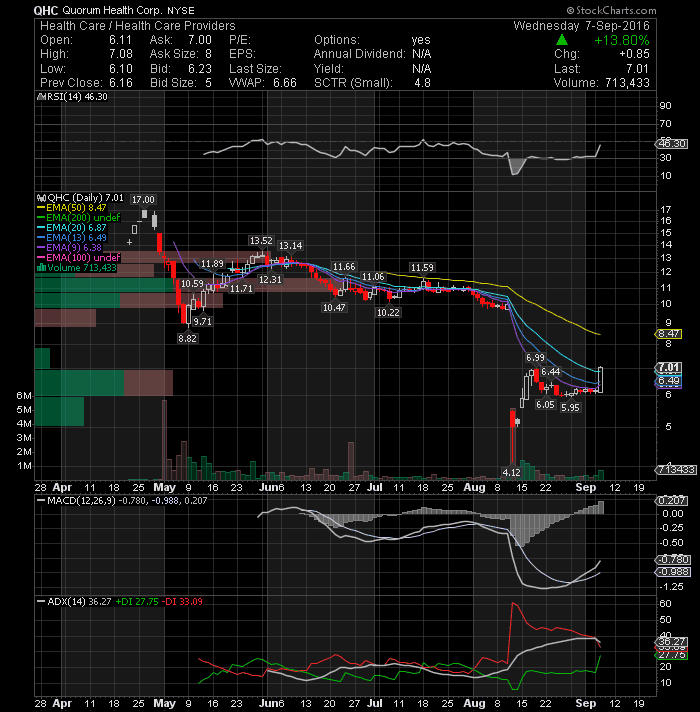
Task: Click the SCTR (Small) 4.8 value
Action: (x=372, y=83)
